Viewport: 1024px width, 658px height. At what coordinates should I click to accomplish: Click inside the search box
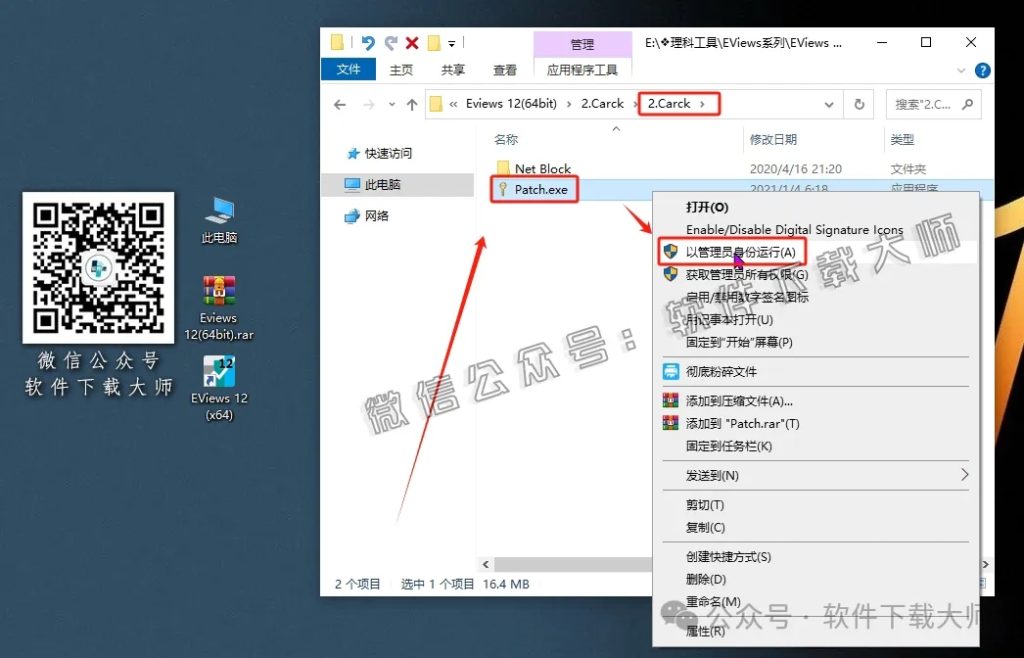[930, 103]
